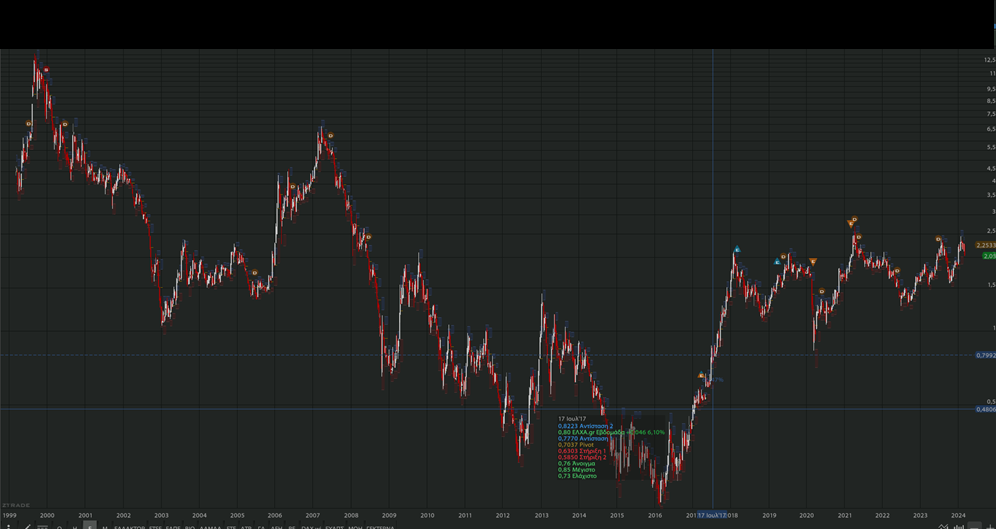Click the 0,6303 Στήριξη 1 tooltip line
Image resolution: width=996 pixels, height=529 pixels.
coord(582,451)
